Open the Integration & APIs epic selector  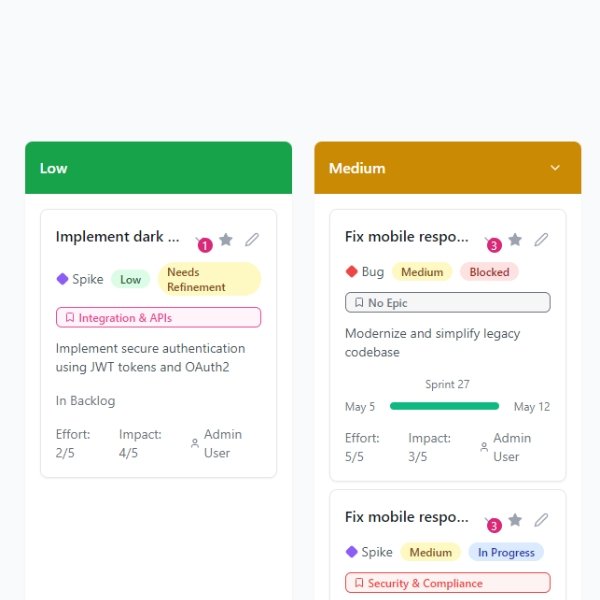158,318
